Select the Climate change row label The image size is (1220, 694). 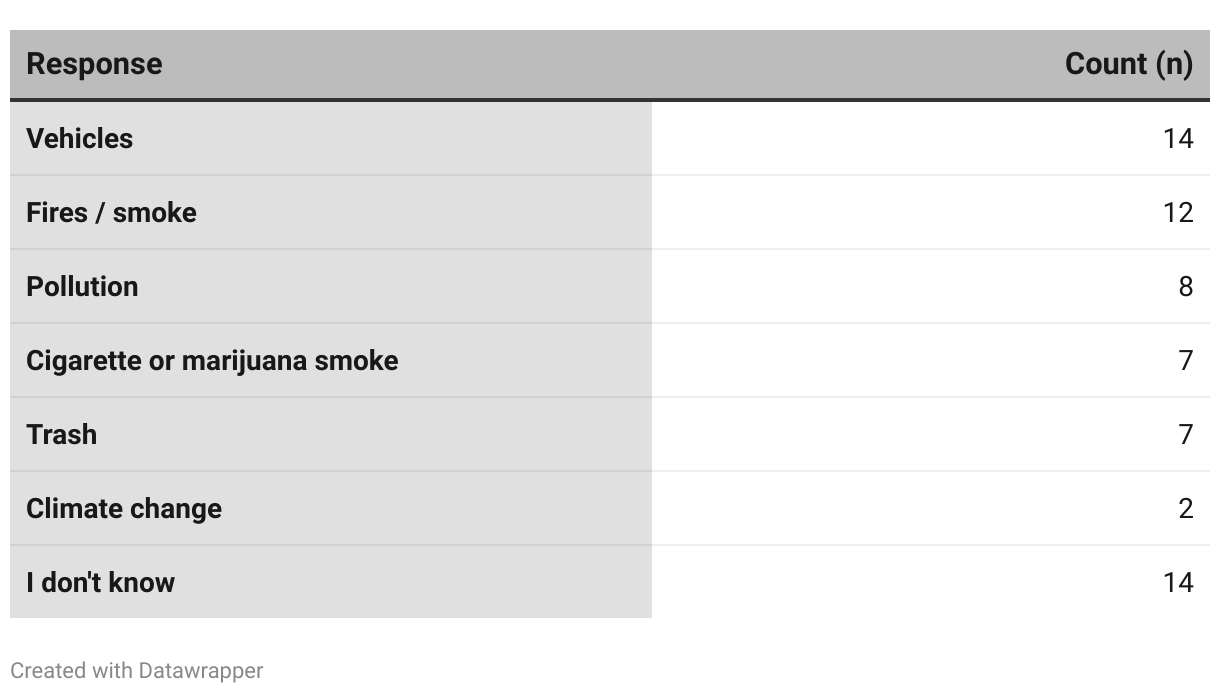pos(124,508)
